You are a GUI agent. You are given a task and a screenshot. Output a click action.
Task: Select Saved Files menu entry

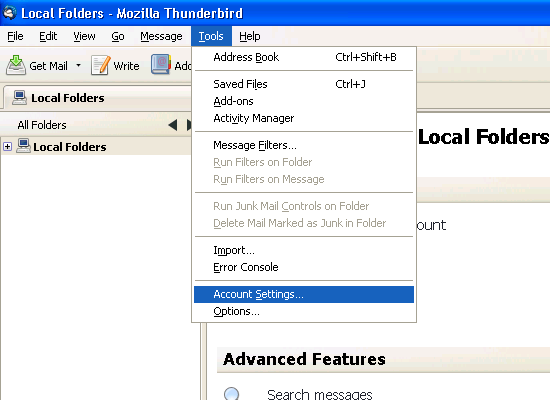pos(304,84)
